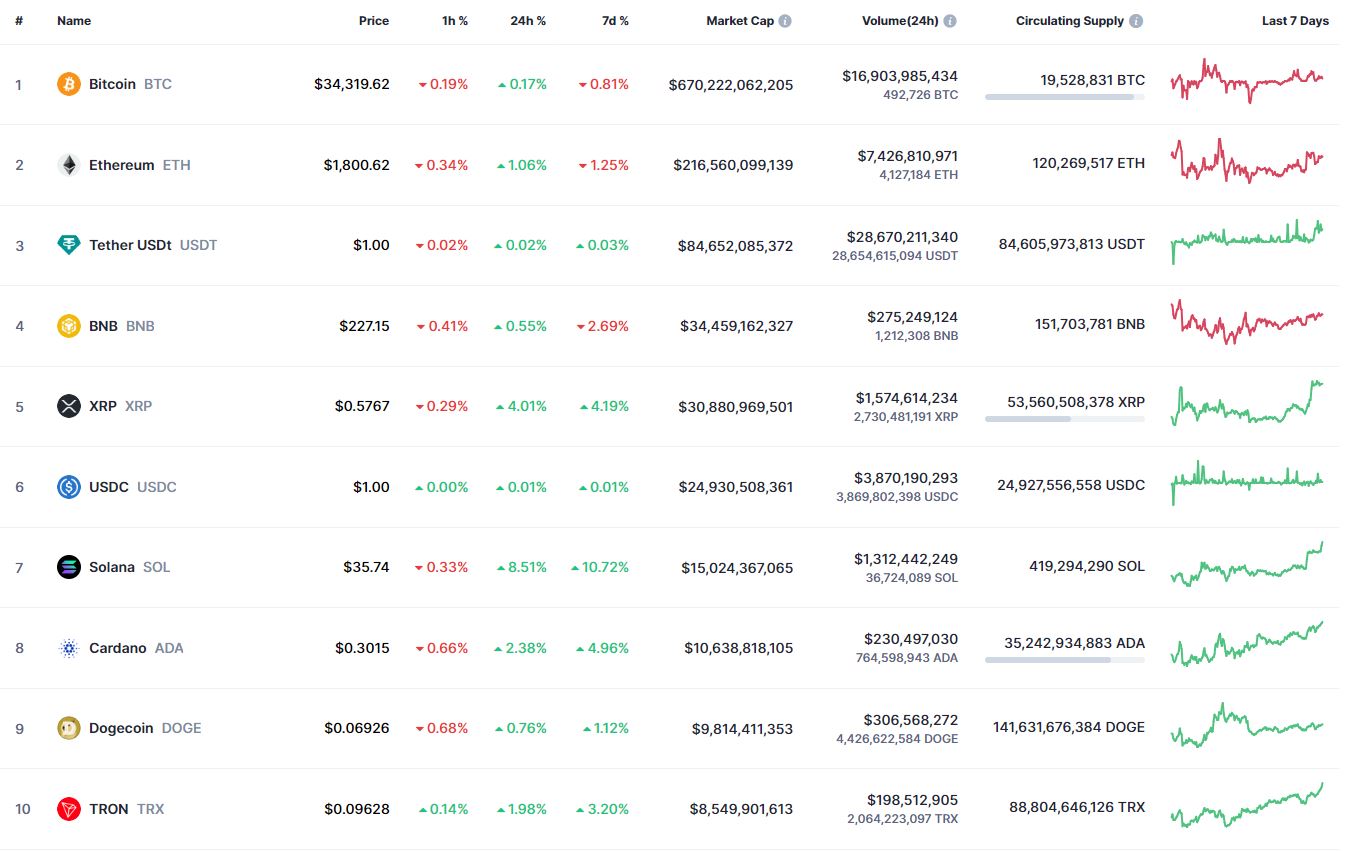Click Bitcoin volume $16,903,985,434 link
Screen dimensions: 1349x851
[900, 76]
